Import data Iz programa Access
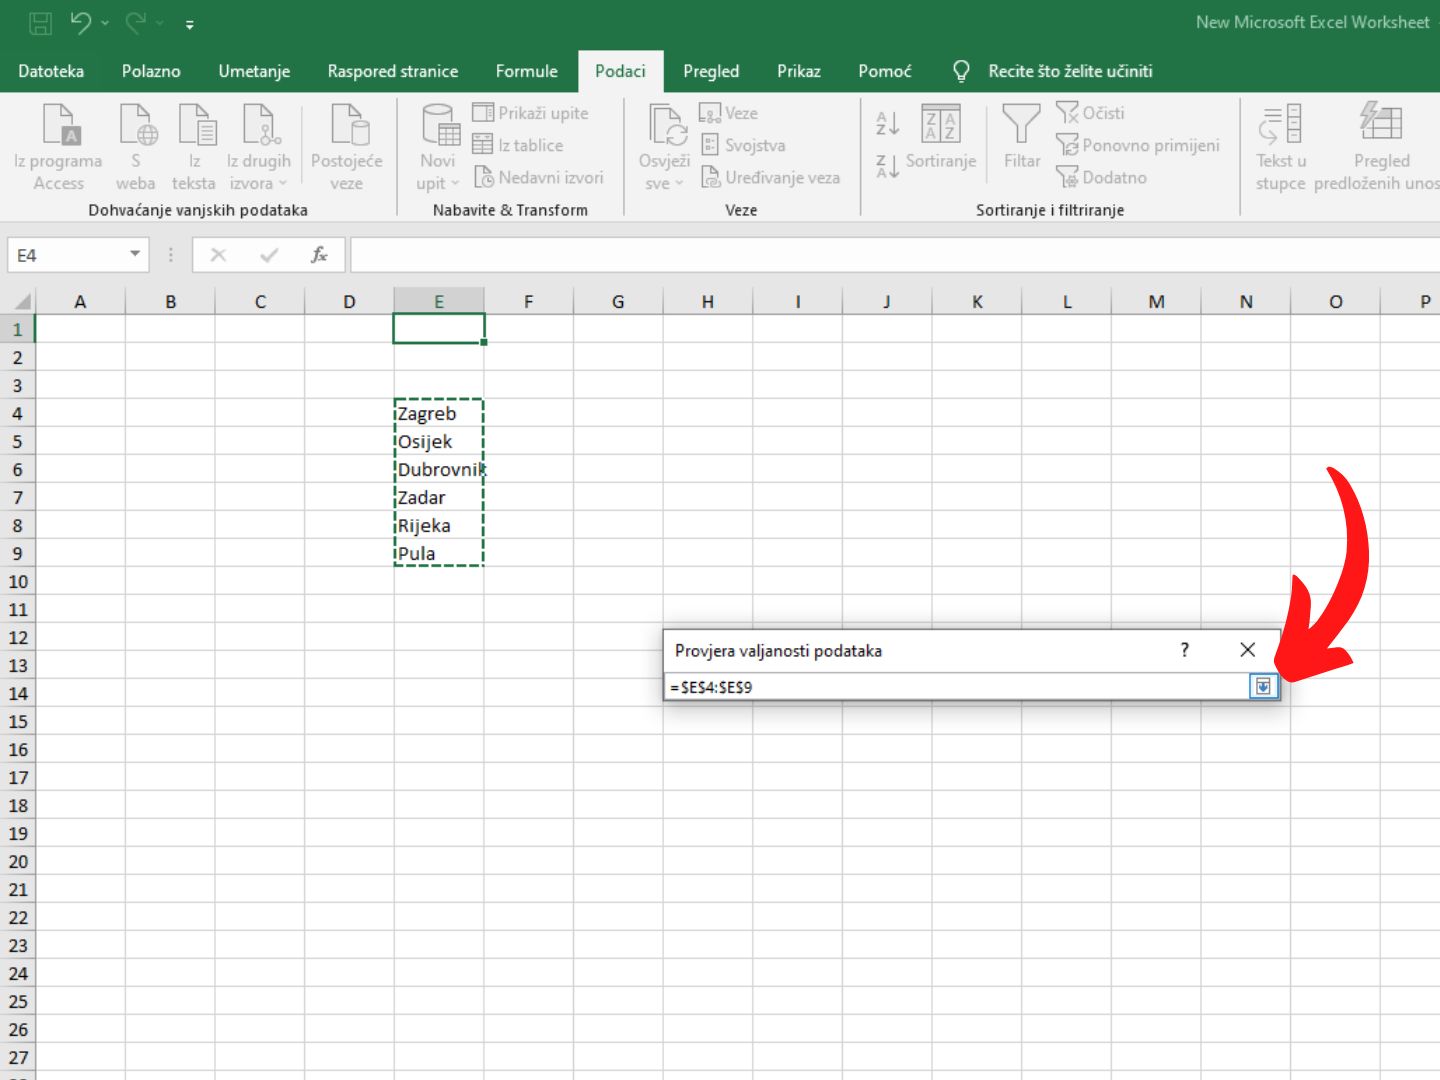The image size is (1440, 1080). [58, 147]
